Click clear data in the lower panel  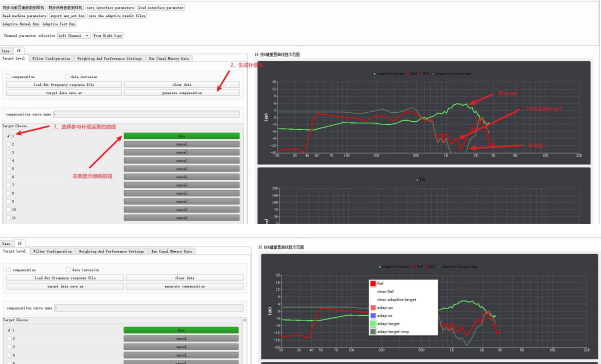(x=185, y=278)
